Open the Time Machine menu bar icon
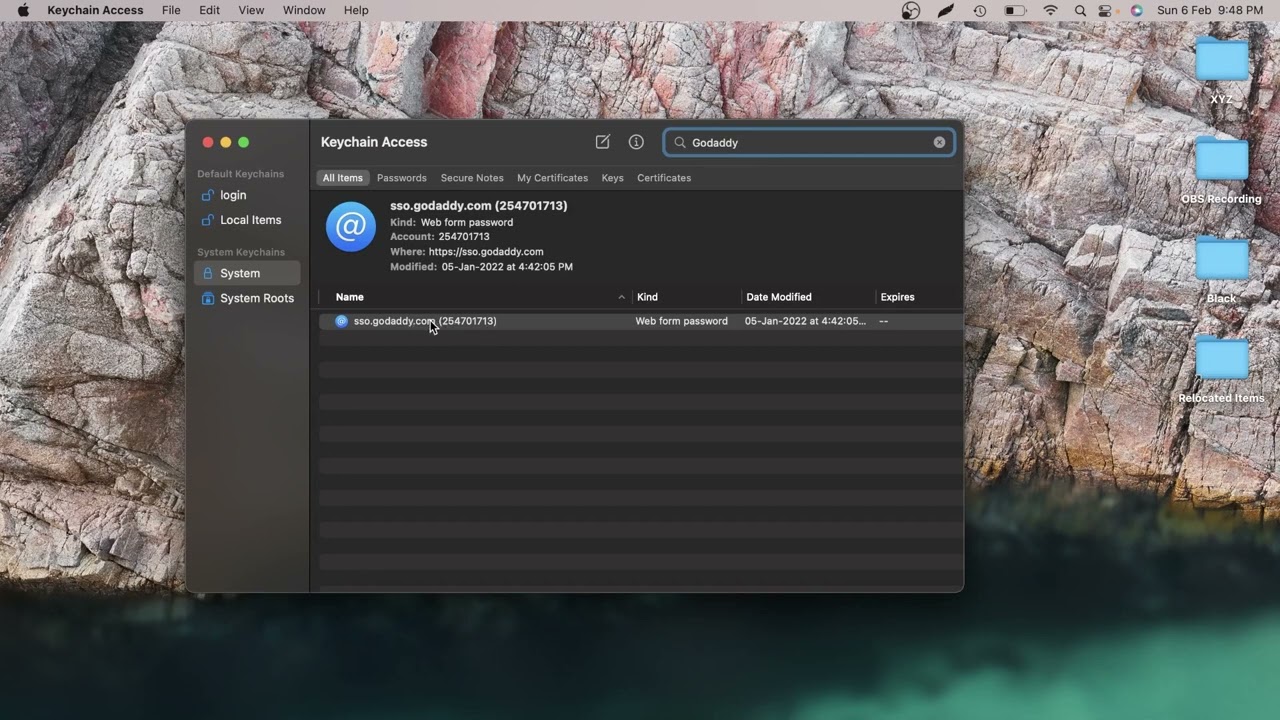Screen dimensions: 1280x720 coord(980,10)
